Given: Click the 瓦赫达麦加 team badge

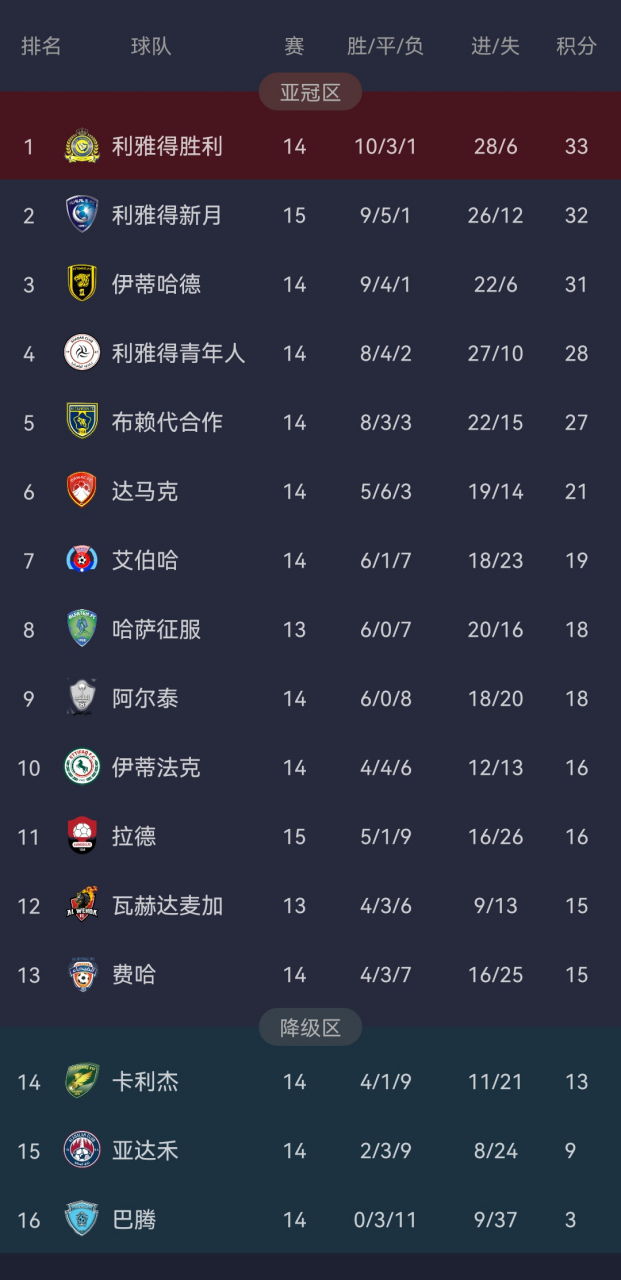Looking at the screenshot, I should point(82,905).
